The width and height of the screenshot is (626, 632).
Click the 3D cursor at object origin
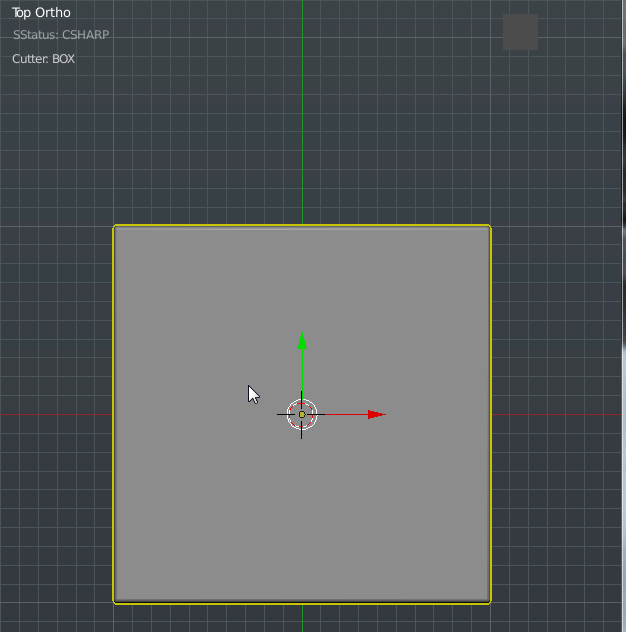pyautogui.click(x=302, y=414)
